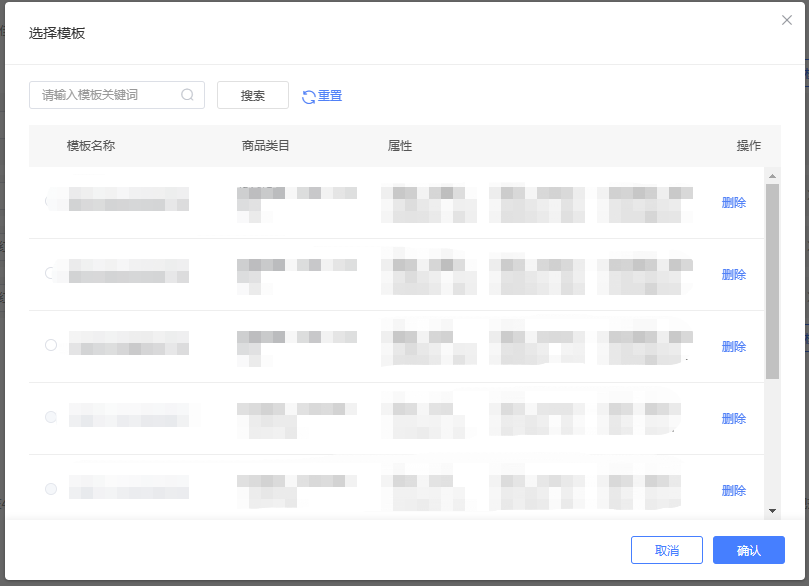Select the third template row's radio button

pyautogui.click(x=51, y=345)
